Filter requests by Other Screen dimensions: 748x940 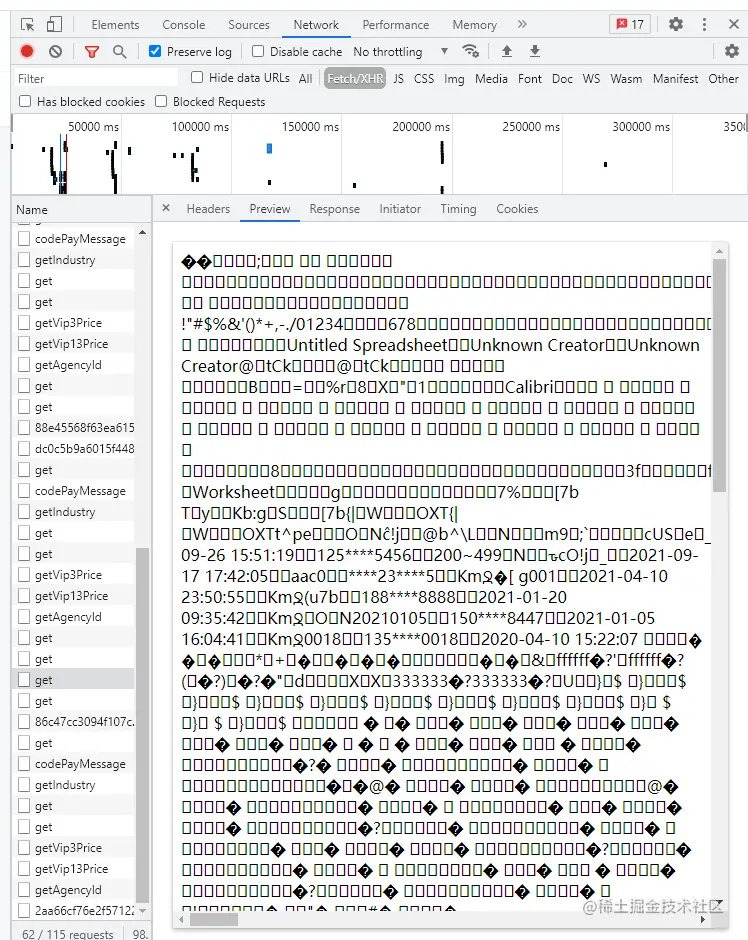pyautogui.click(x=723, y=79)
